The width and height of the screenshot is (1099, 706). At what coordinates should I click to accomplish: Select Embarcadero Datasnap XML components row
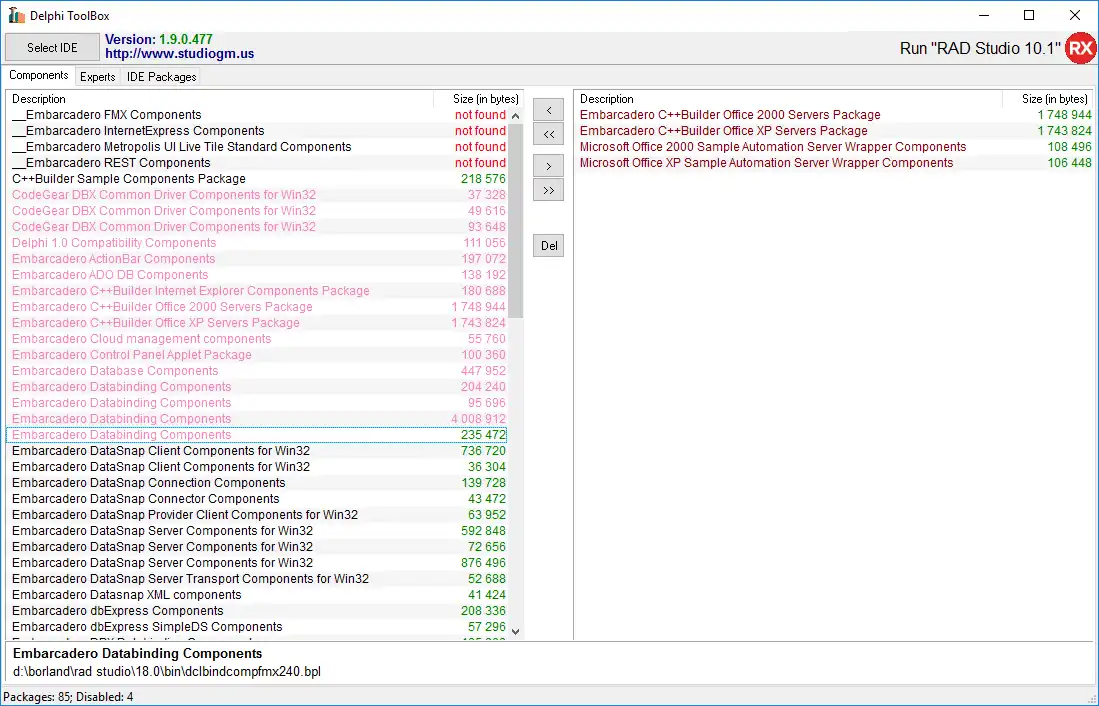pos(258,595)
